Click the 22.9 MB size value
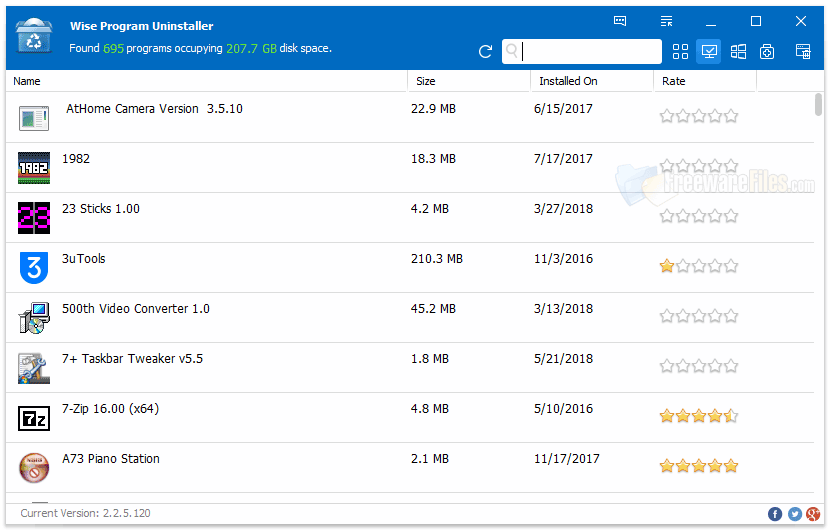 coord(433,109)
